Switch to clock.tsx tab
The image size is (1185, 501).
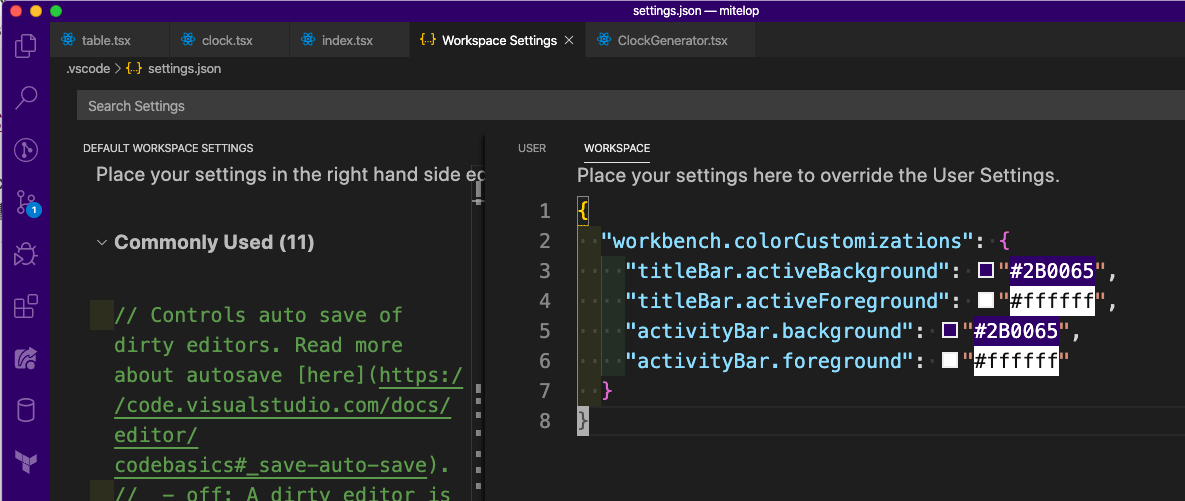[230, 40]
